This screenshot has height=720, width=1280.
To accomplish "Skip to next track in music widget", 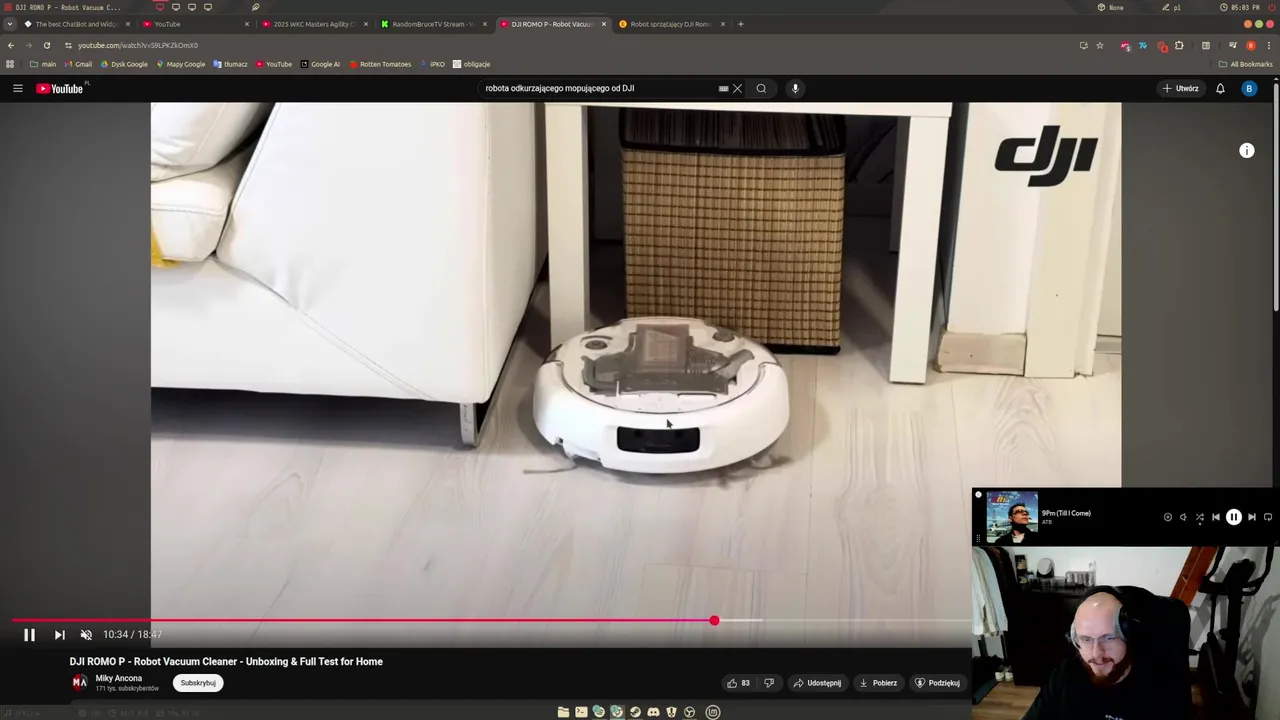I will tap(1251, 517).
